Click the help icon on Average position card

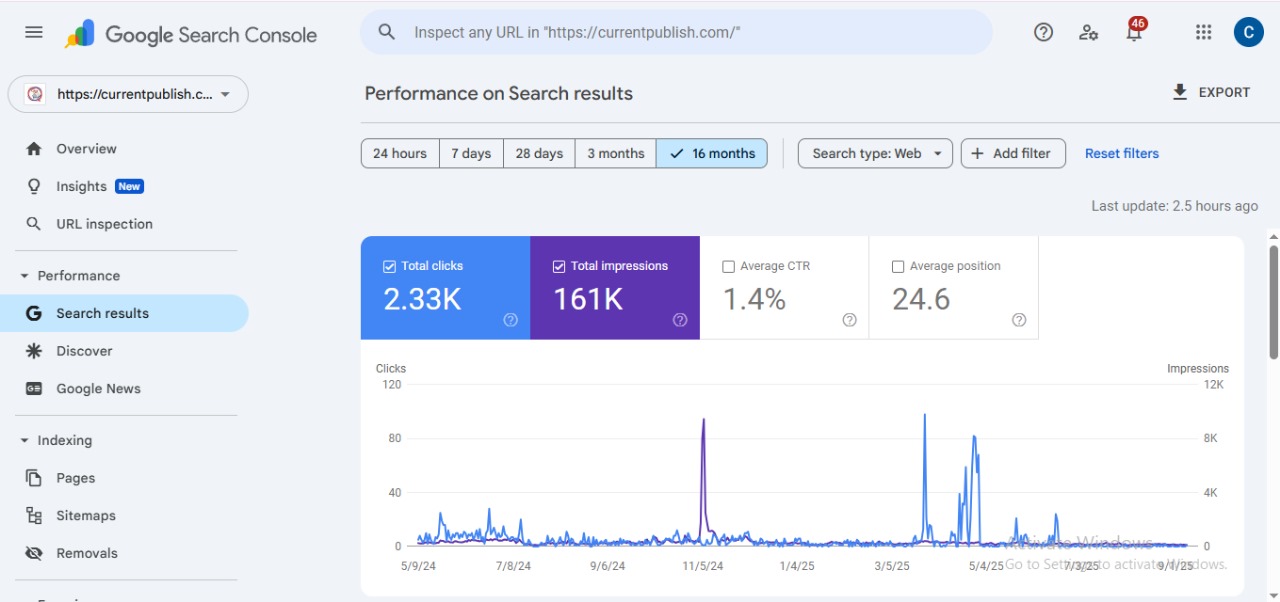click(1018, 320)
